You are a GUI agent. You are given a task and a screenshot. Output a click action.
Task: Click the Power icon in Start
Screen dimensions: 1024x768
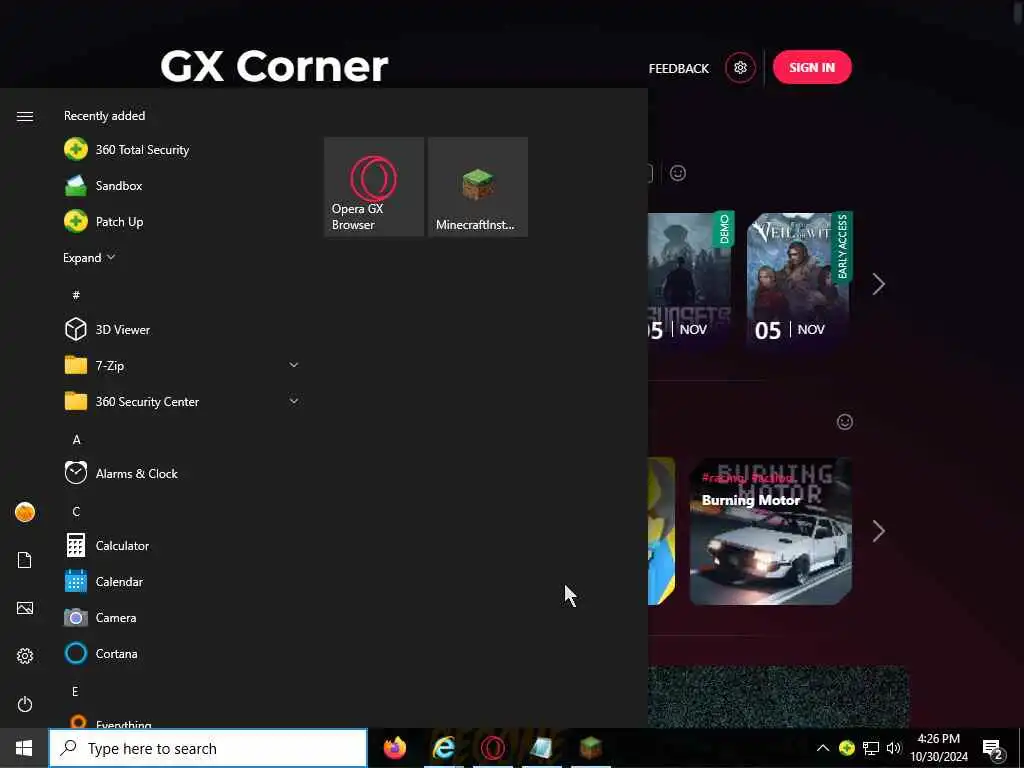(x=25, y=704)
